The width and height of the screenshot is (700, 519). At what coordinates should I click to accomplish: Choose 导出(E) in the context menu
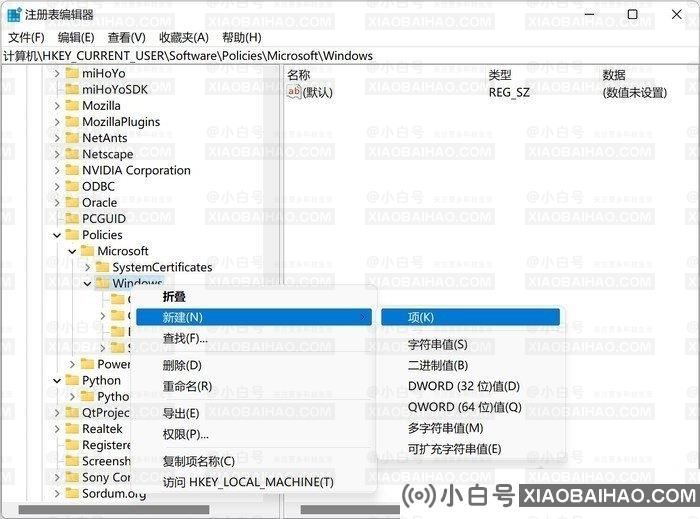tap(254, 413)
